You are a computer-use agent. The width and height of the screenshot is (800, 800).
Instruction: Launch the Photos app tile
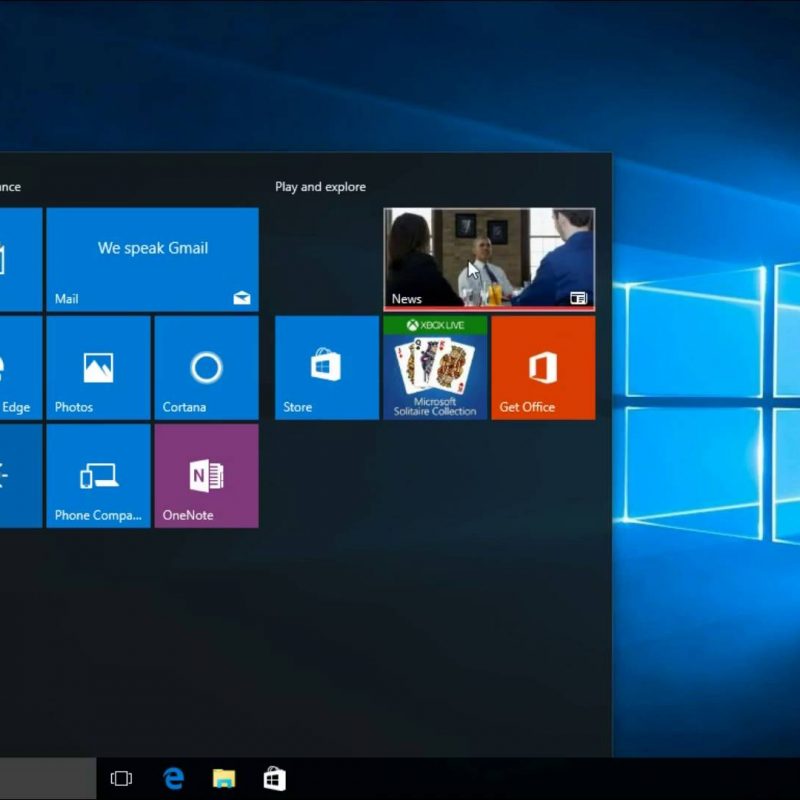point(98,367)
